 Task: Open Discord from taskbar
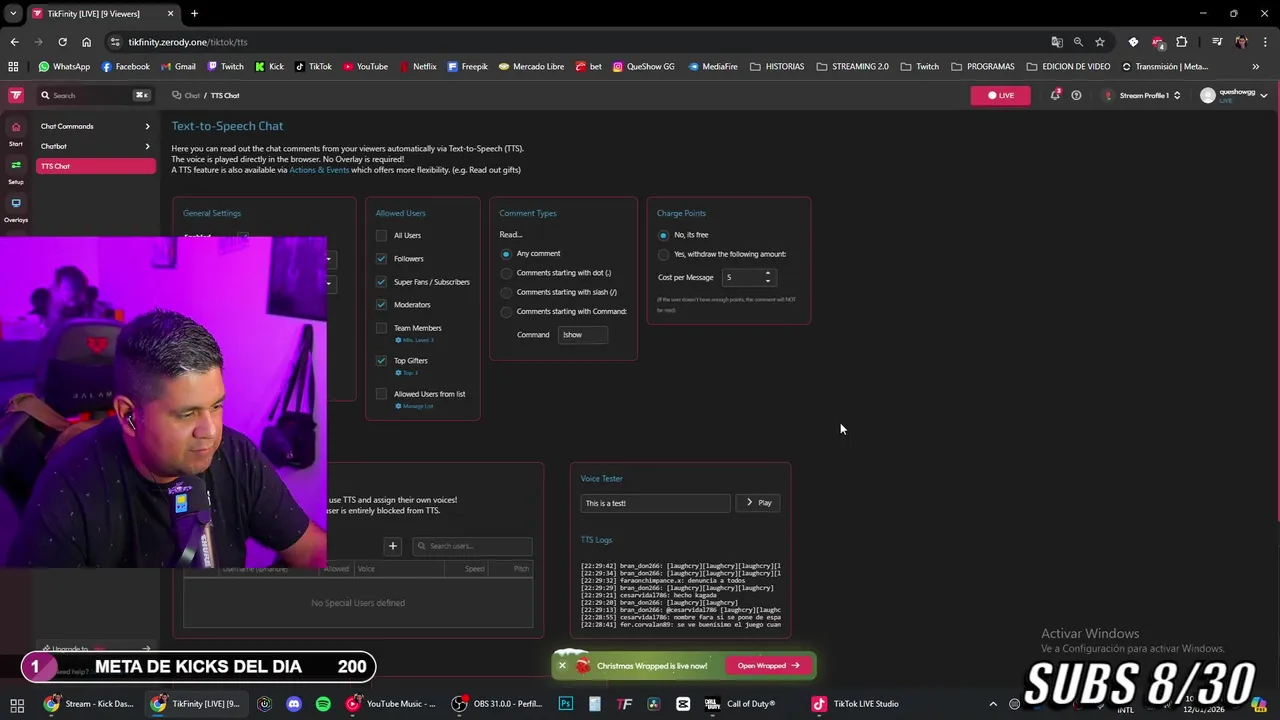pyautogui.click(x=294, y=704)
